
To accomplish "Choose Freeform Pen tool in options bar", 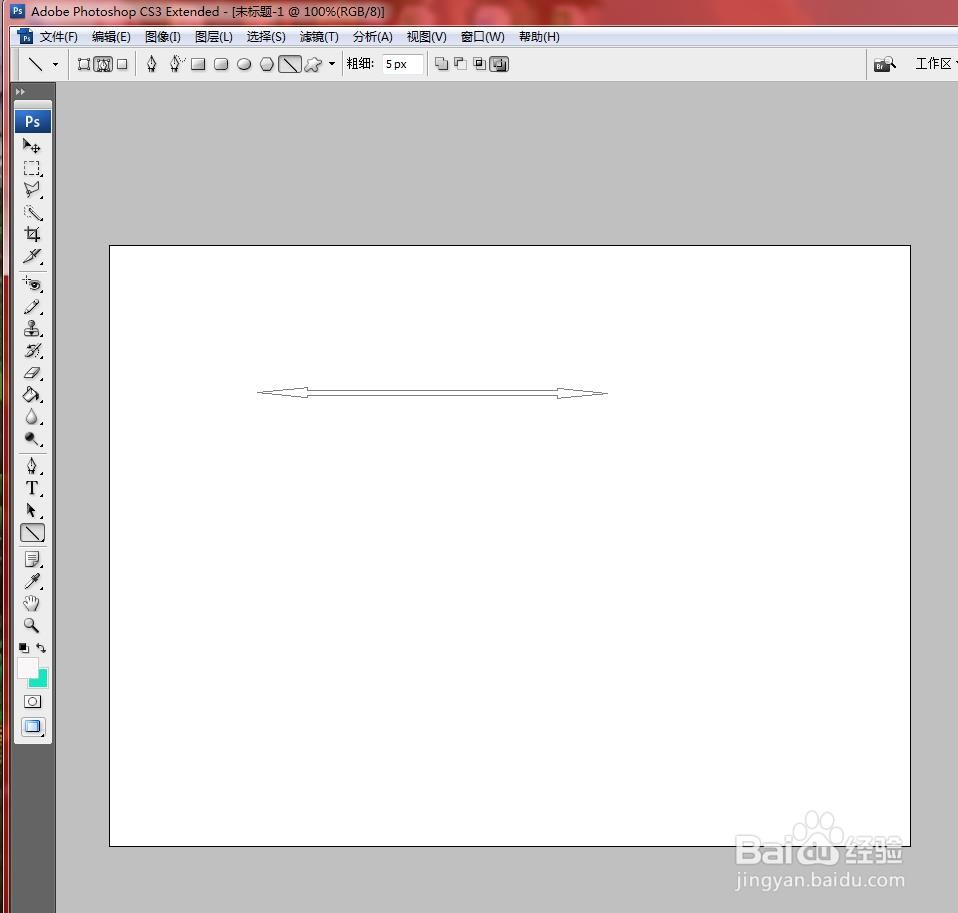I will coord(176,64).
